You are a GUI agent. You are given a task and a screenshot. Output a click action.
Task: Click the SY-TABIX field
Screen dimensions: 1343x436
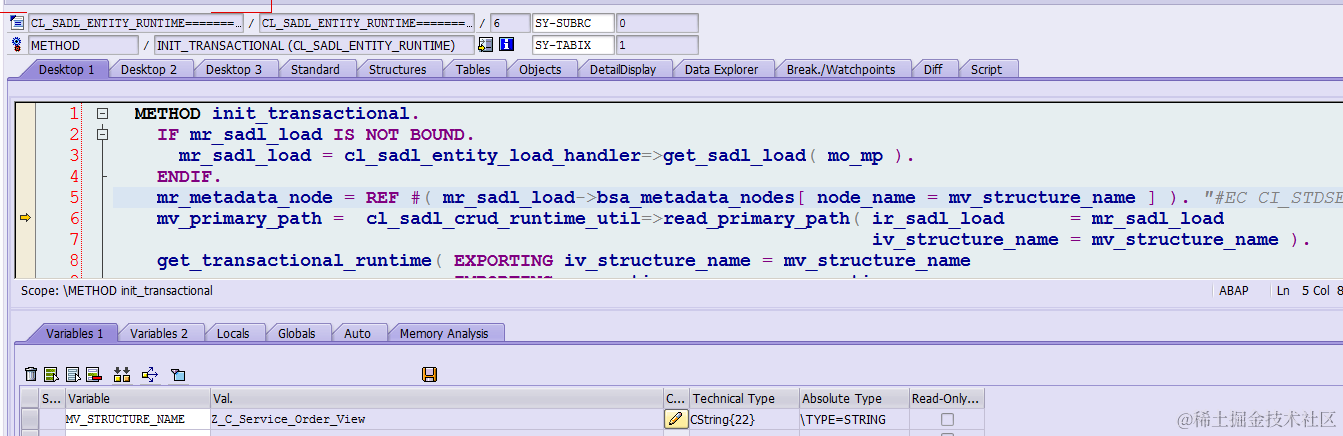tap(573, 45)
